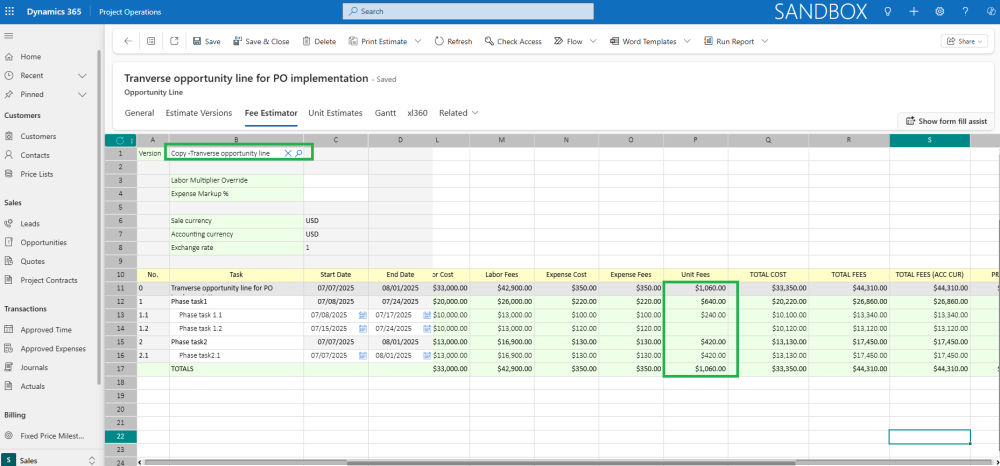Screen dimensions: 1000x466
Task: Click the lightbulb assistant icon in header
Action: tap(887, 11)
